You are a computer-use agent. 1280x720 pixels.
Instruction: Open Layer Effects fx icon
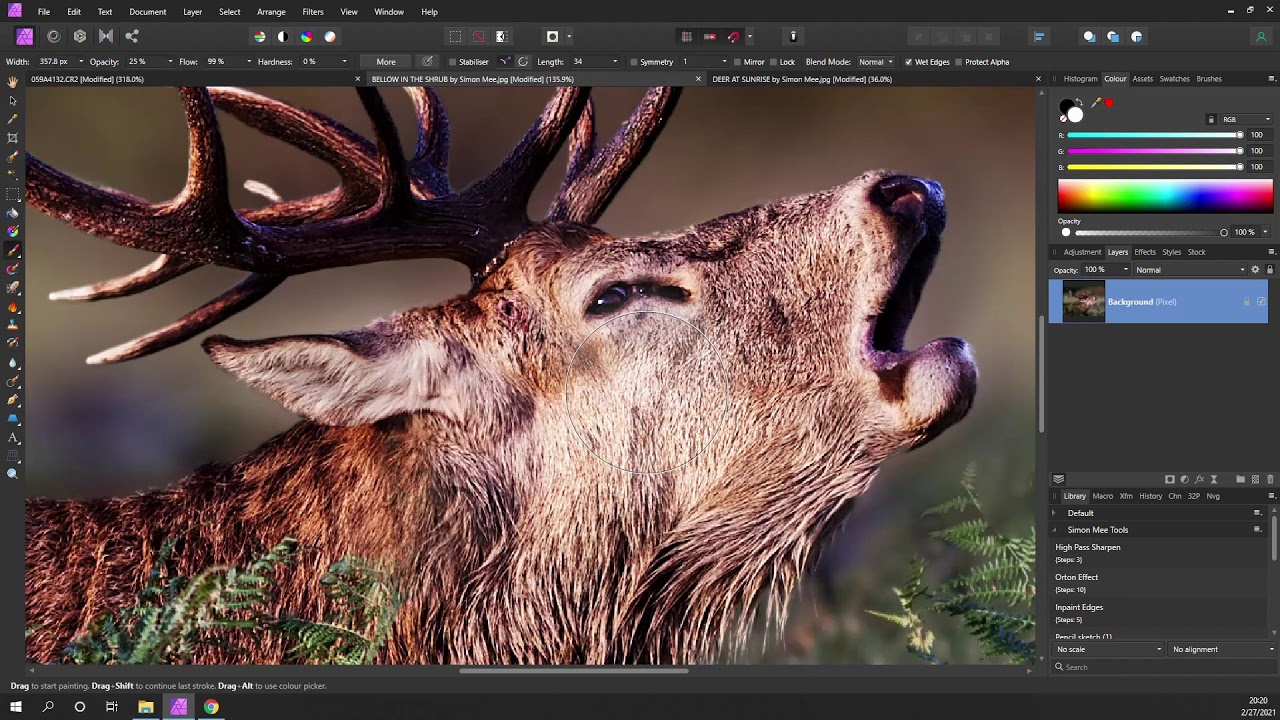[x=1199, y=480]
